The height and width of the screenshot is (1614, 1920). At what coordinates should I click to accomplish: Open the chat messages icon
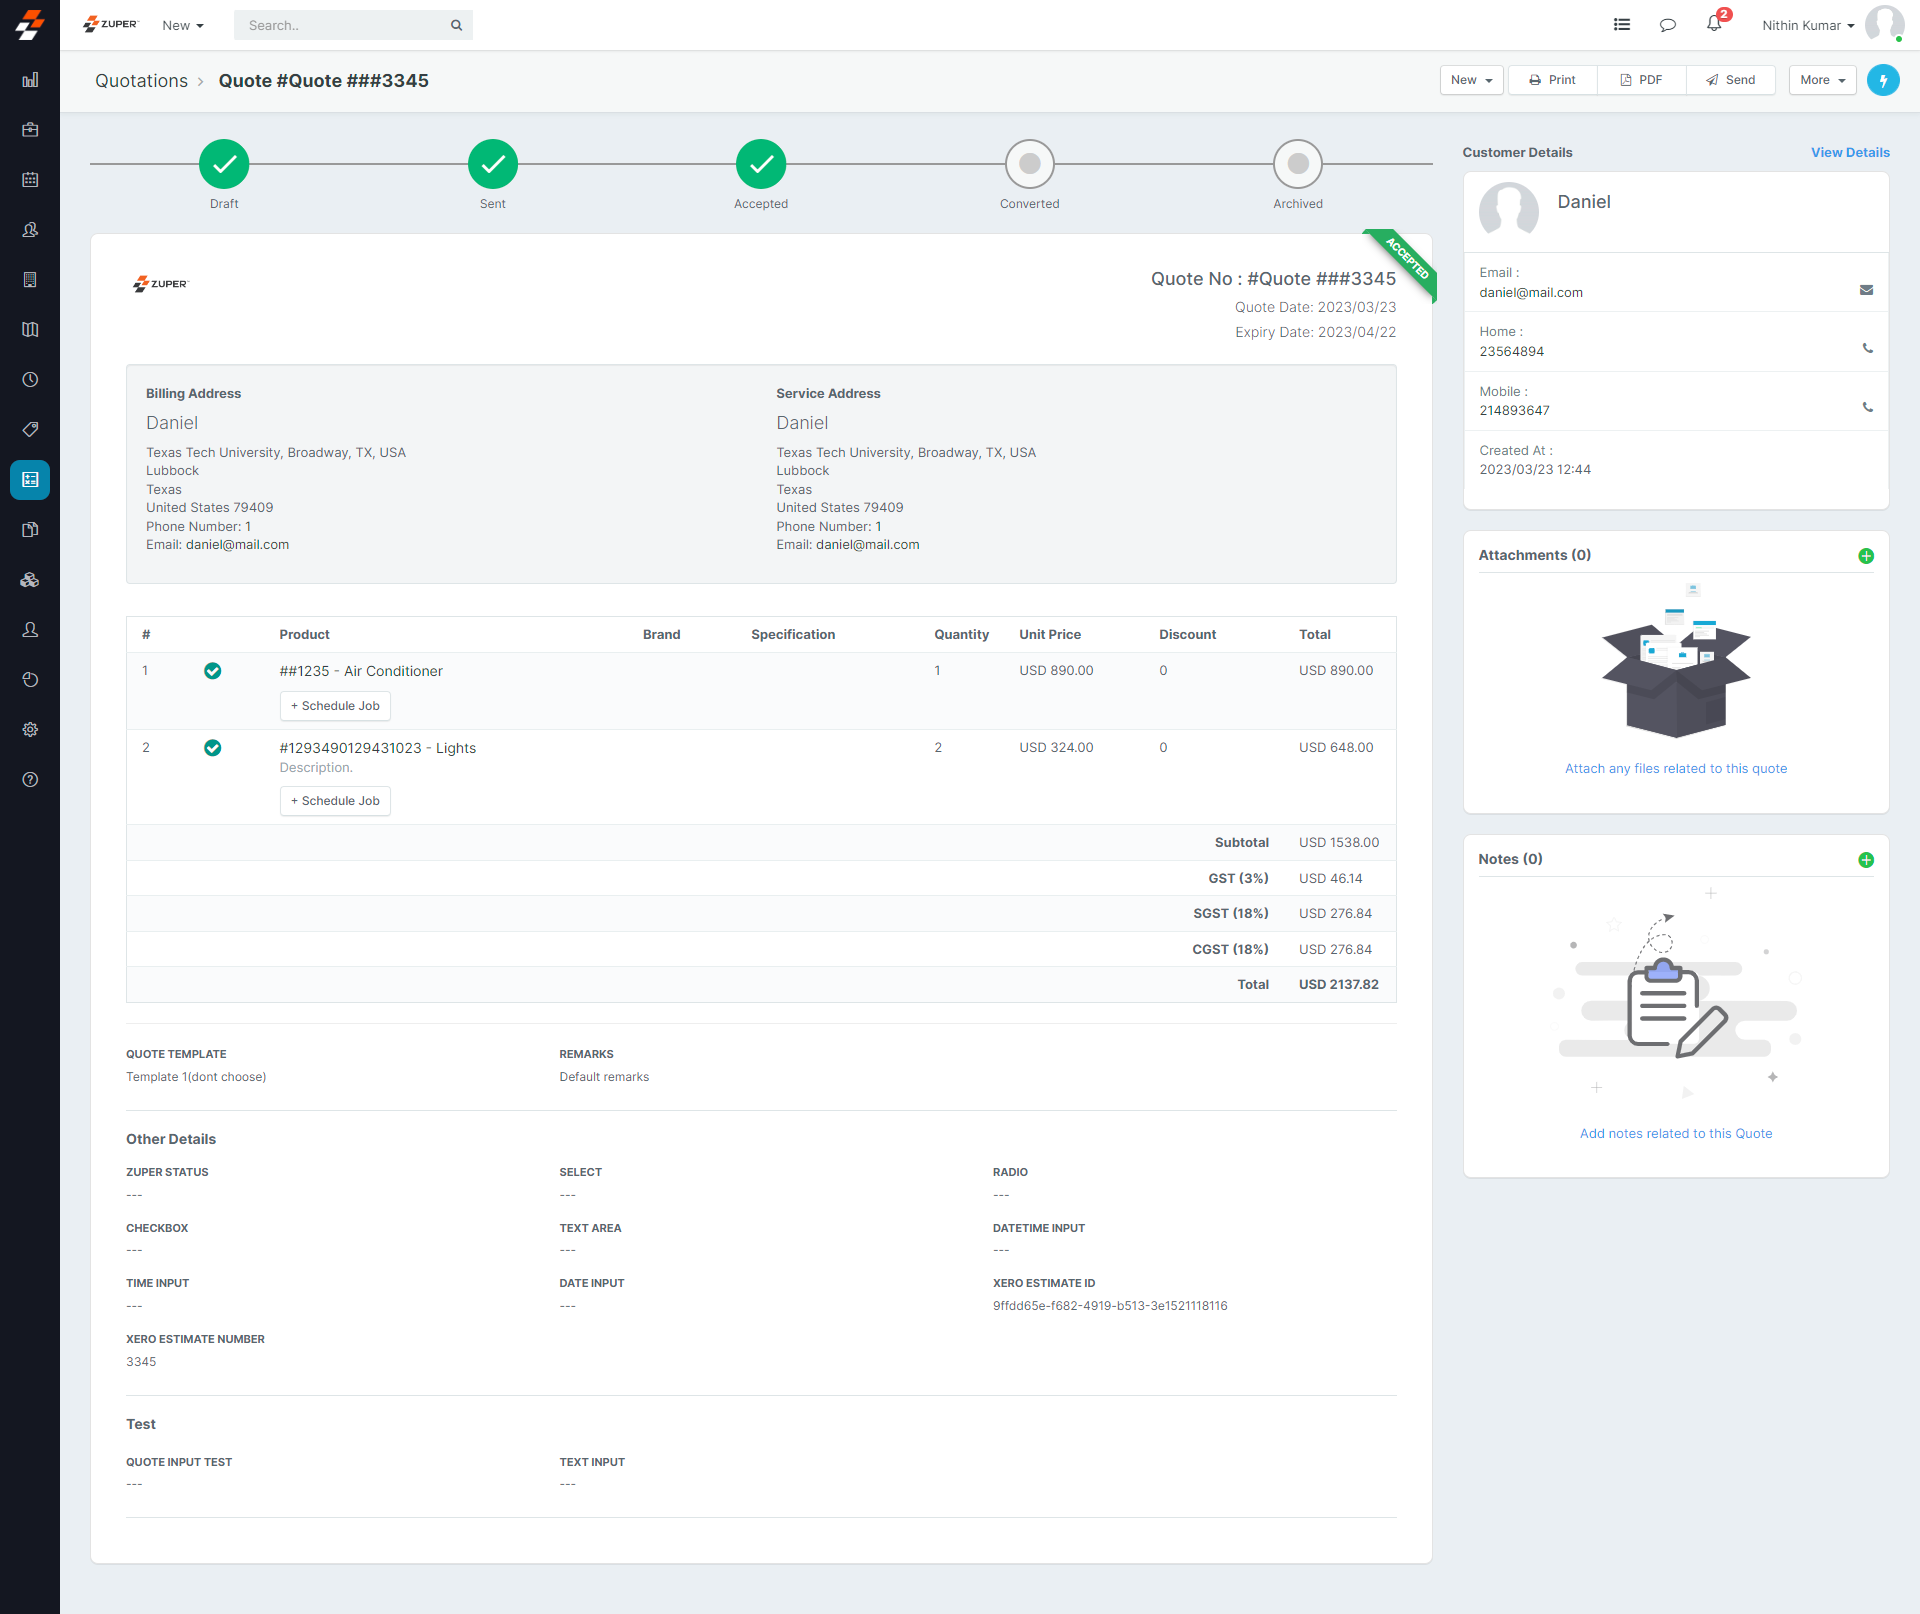point(1667,25)
